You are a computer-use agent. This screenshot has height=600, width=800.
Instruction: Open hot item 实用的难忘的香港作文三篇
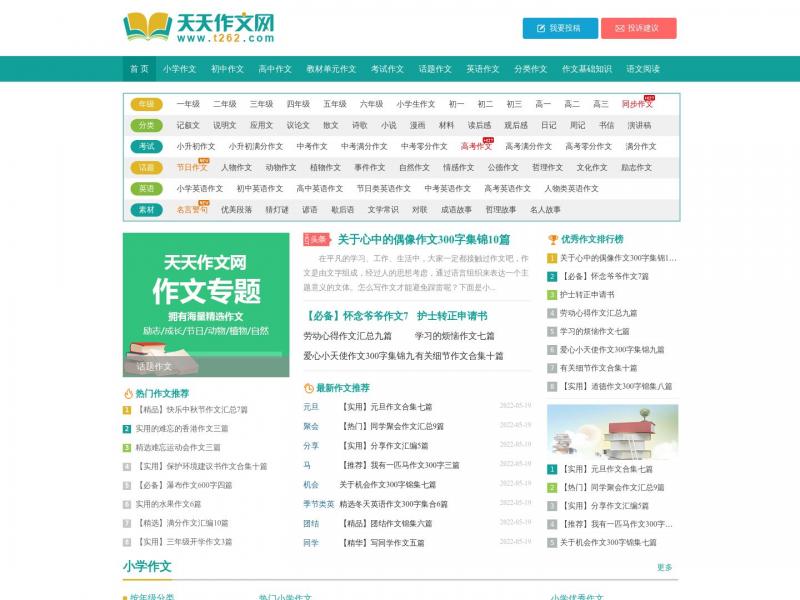pyautogui.click(x=182, y=429)
